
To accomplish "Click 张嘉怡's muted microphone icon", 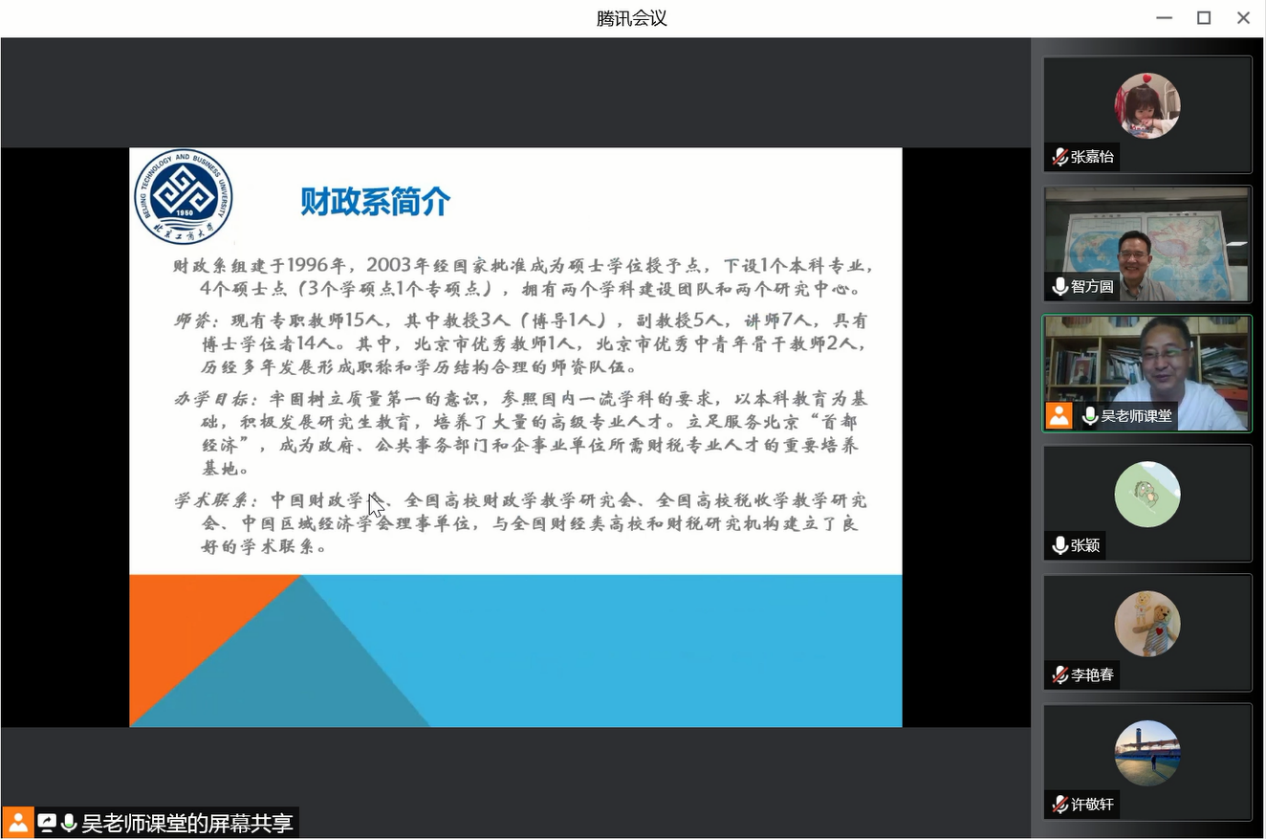I will coord(1059,157).
